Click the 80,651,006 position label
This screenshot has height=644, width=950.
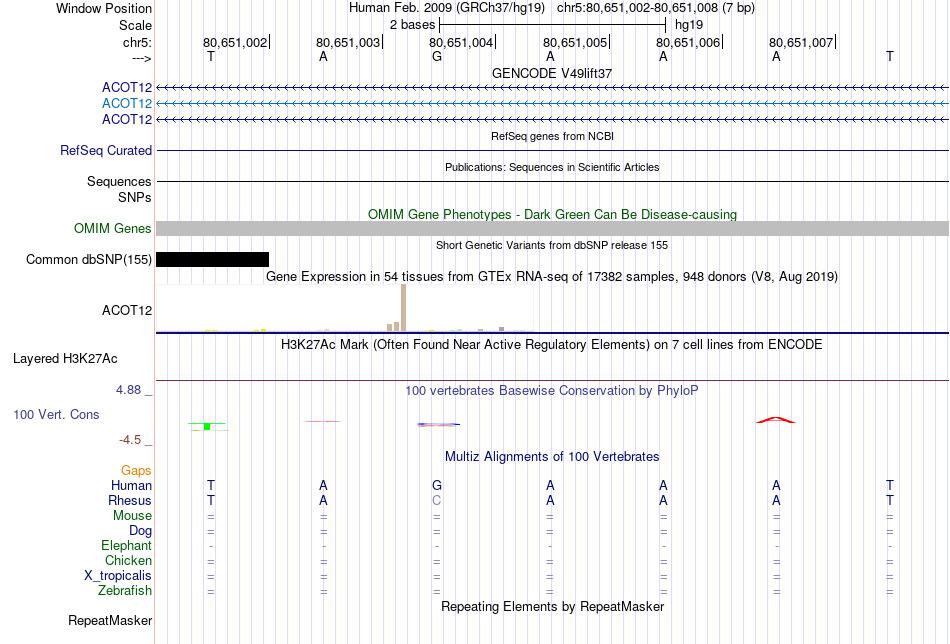pos(688,42)
